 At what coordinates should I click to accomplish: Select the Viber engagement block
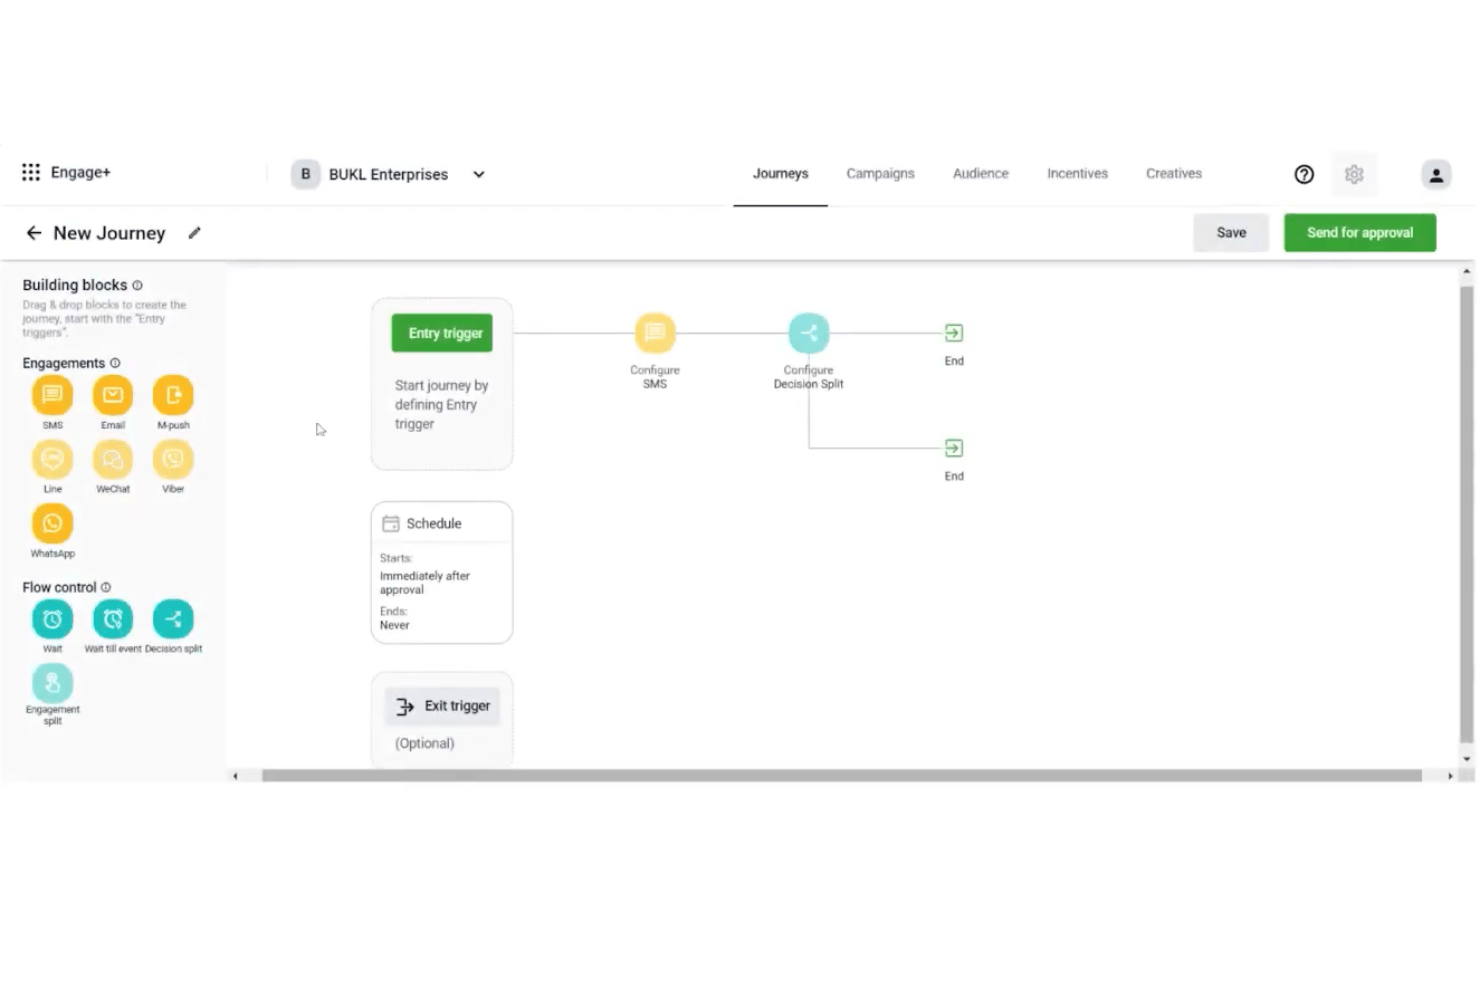pyautogui.click(x=173, y=459)
